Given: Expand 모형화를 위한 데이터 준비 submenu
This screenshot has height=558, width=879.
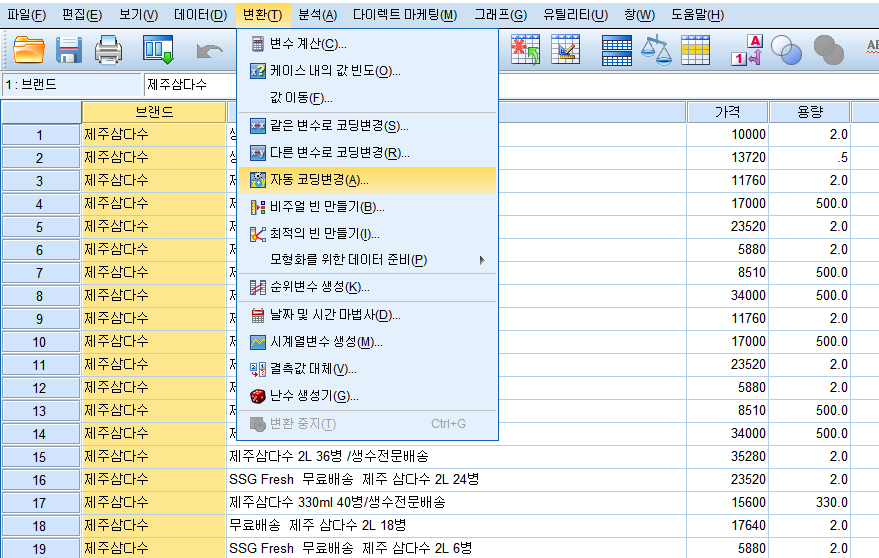Looking at the screenshot, I should coord(367,260).
